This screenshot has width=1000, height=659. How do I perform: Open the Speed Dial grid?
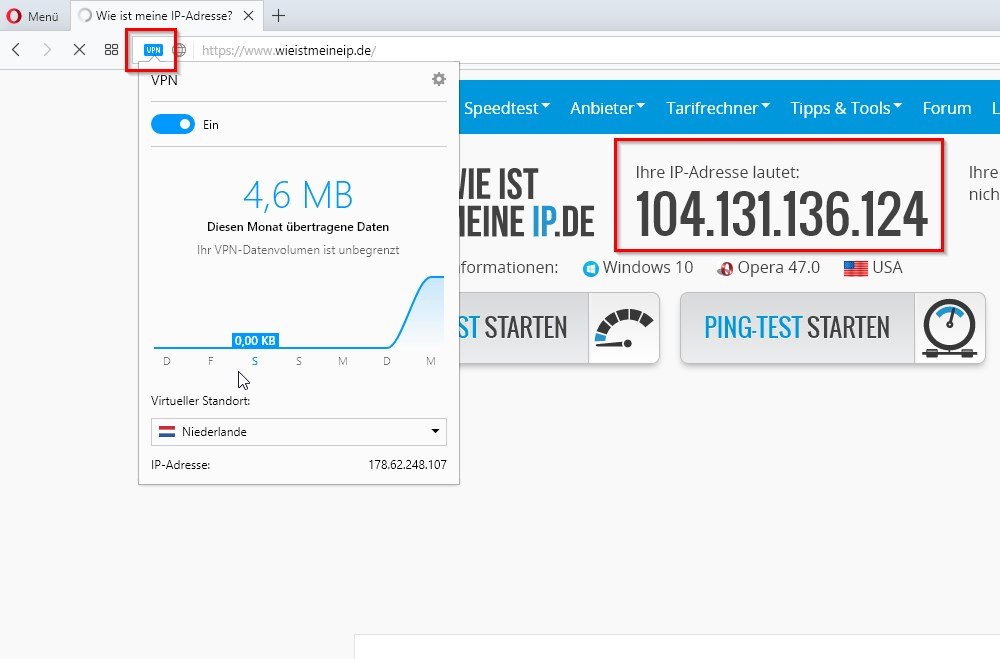click(x=112, y=50)
